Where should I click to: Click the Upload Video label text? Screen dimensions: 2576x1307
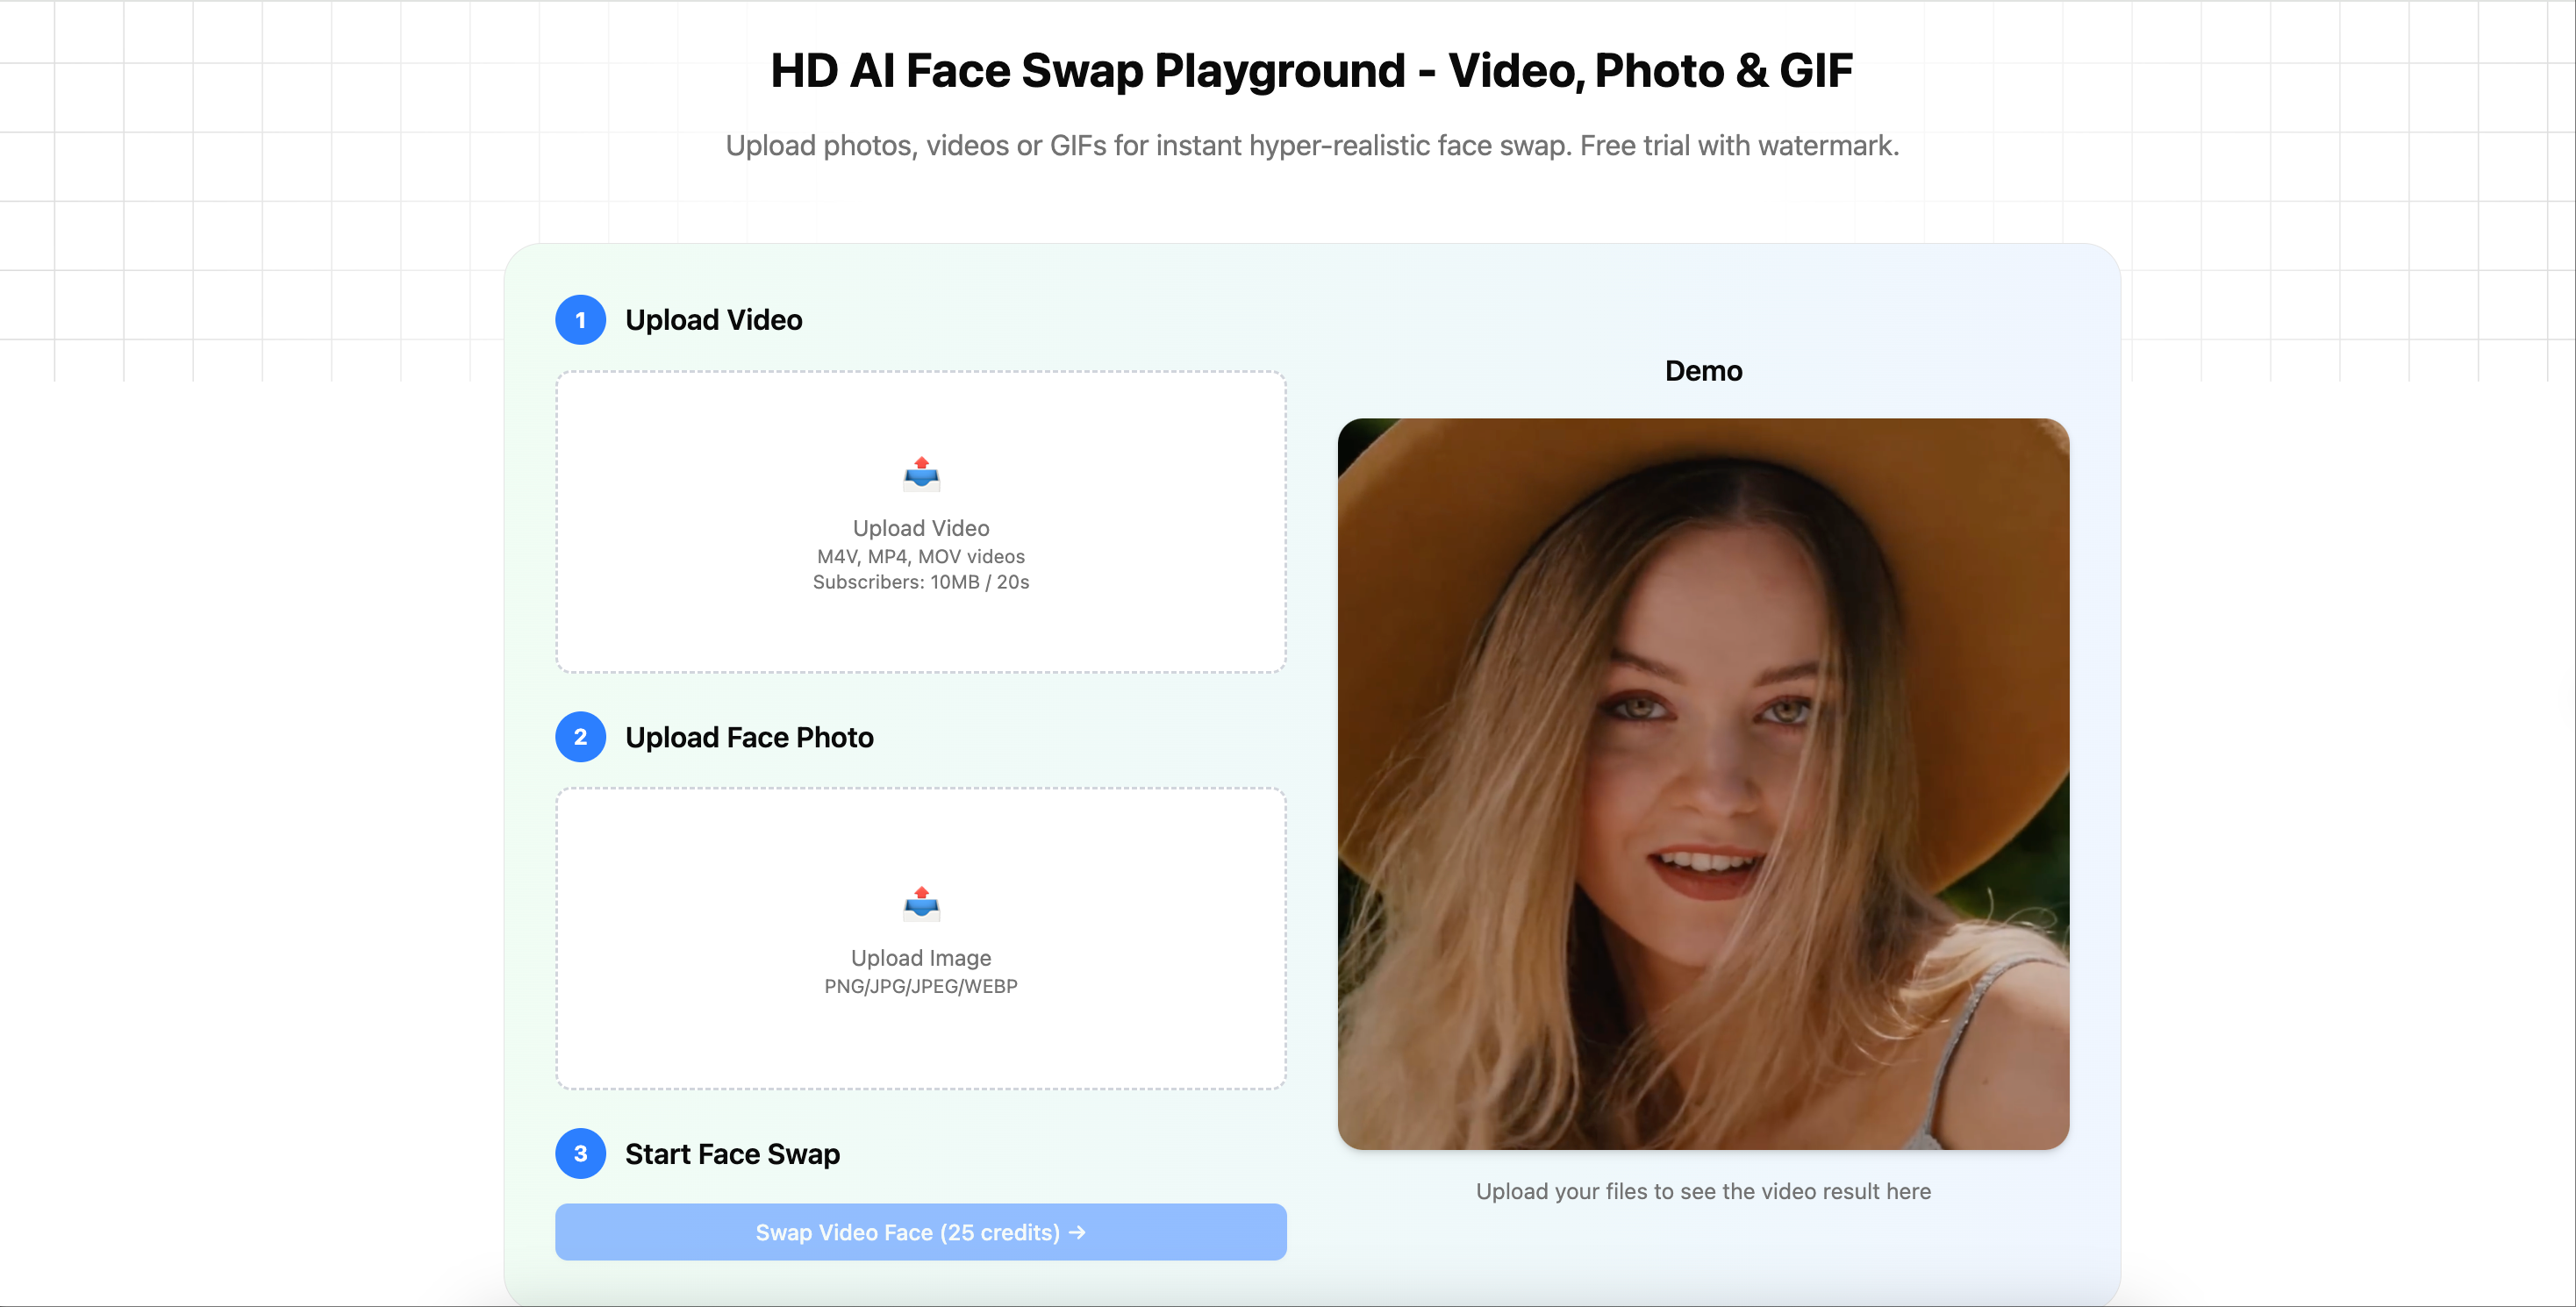click(x=921, y=527)
